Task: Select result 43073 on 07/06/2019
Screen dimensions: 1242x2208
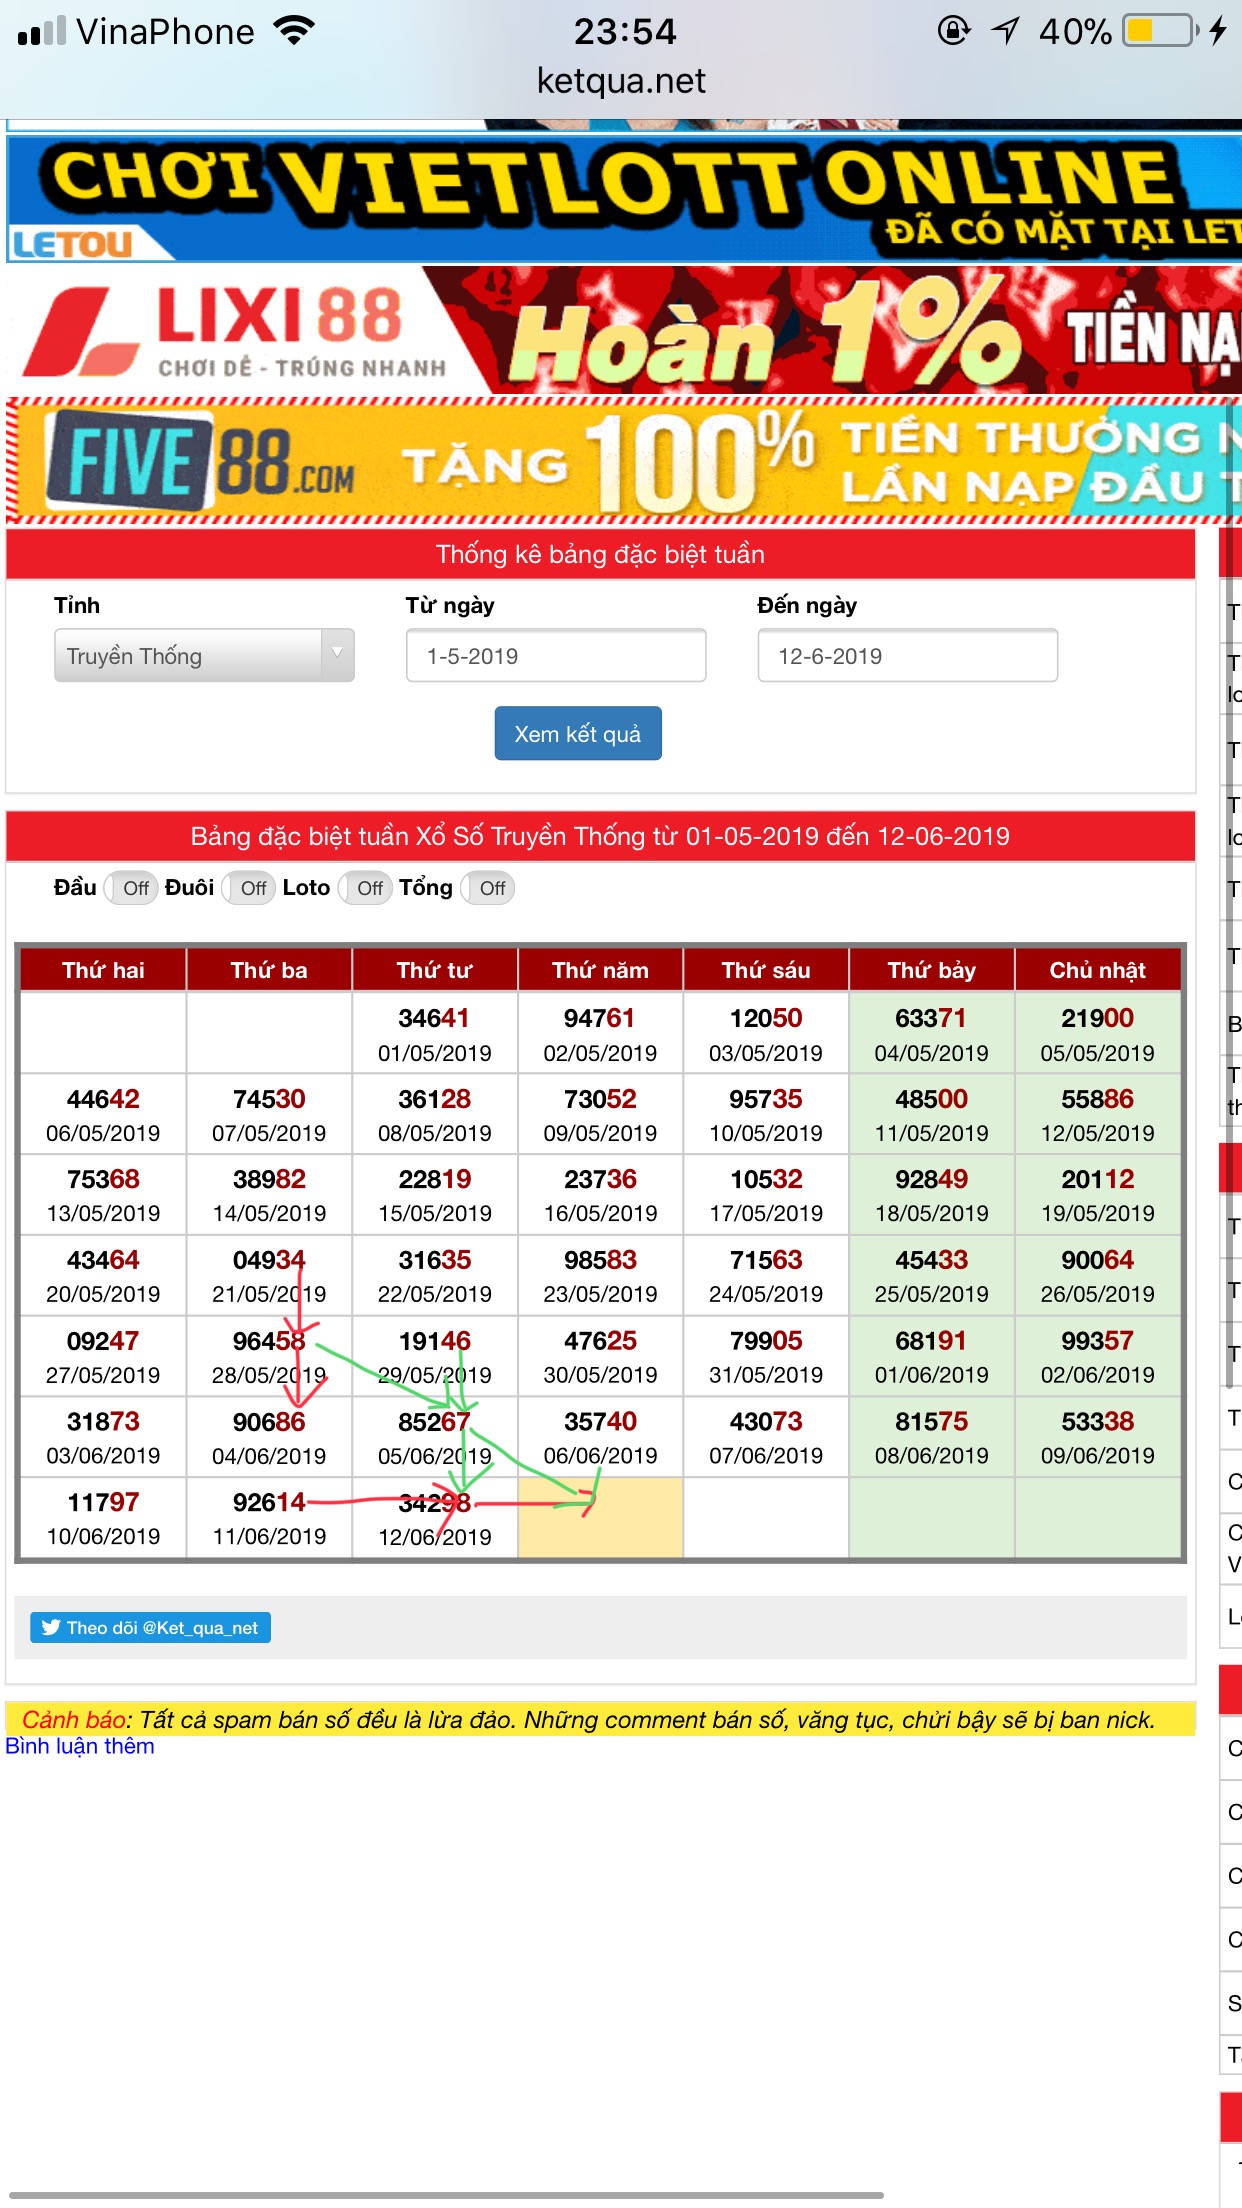Action: [766, 1437]
